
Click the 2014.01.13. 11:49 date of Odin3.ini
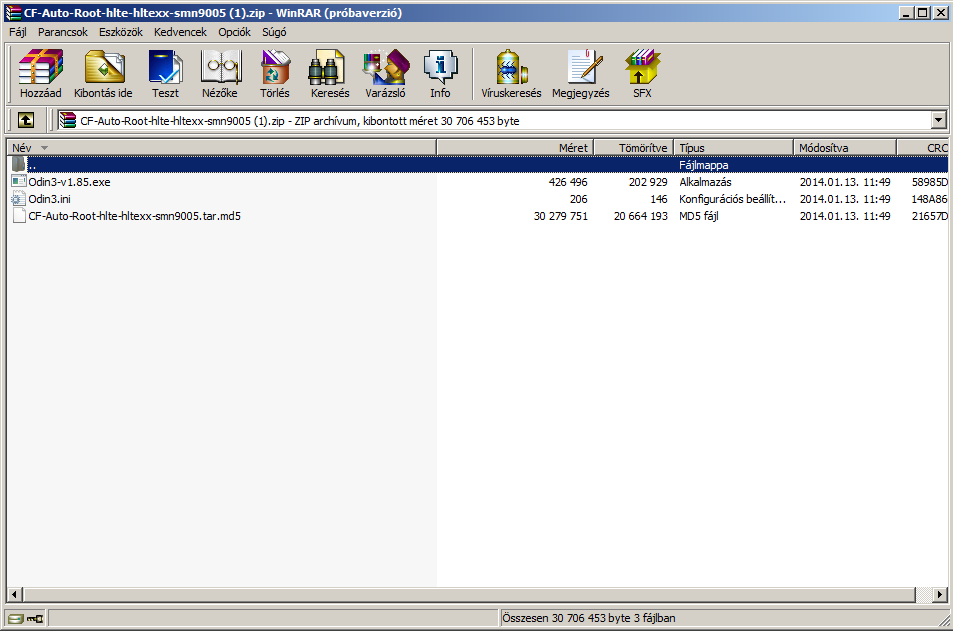(x=845, y=199)
